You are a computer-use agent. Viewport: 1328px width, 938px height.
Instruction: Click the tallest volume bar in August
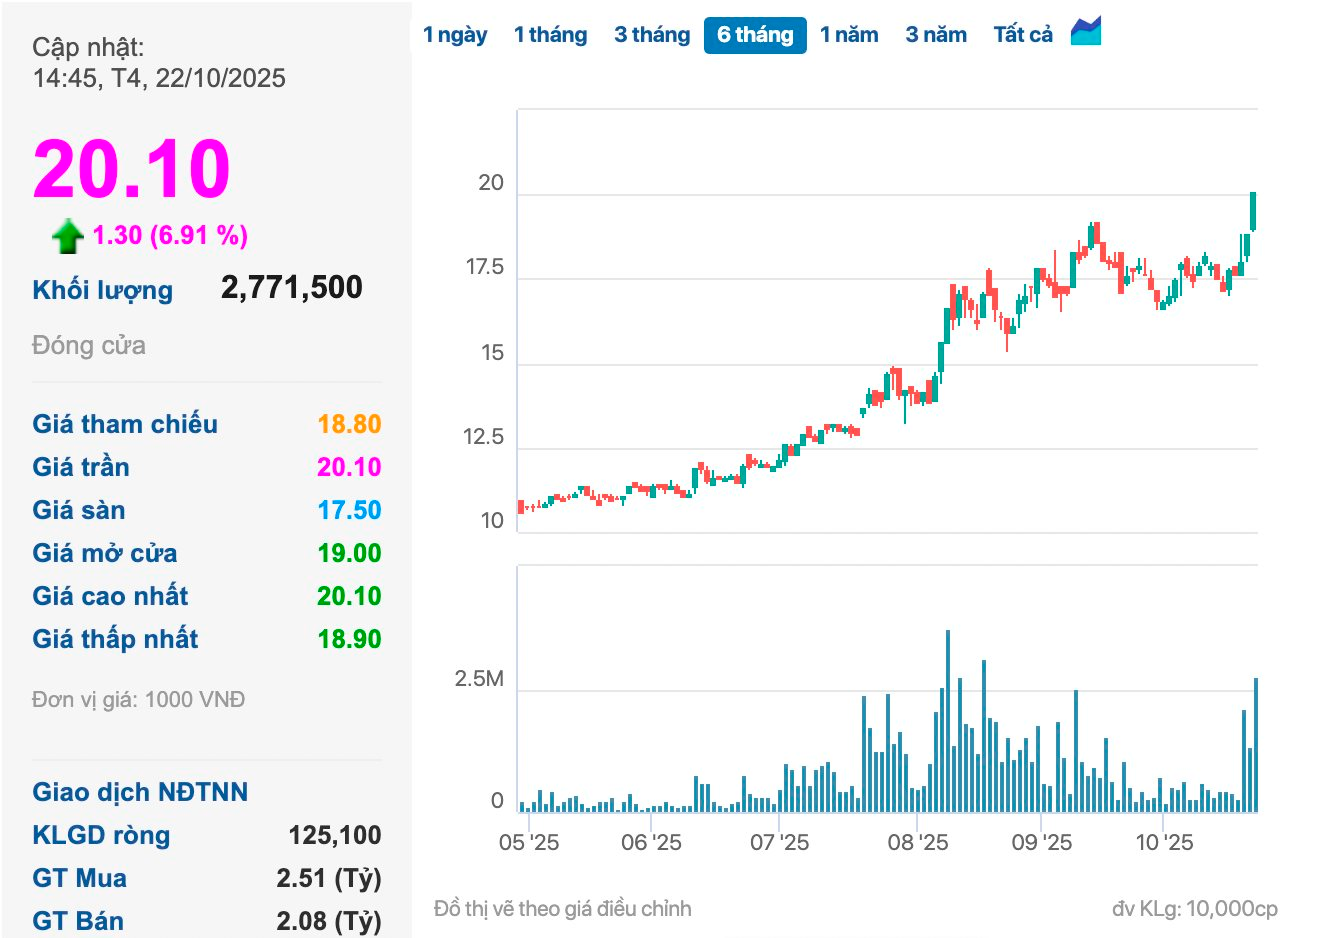click(x=948, y=720)
